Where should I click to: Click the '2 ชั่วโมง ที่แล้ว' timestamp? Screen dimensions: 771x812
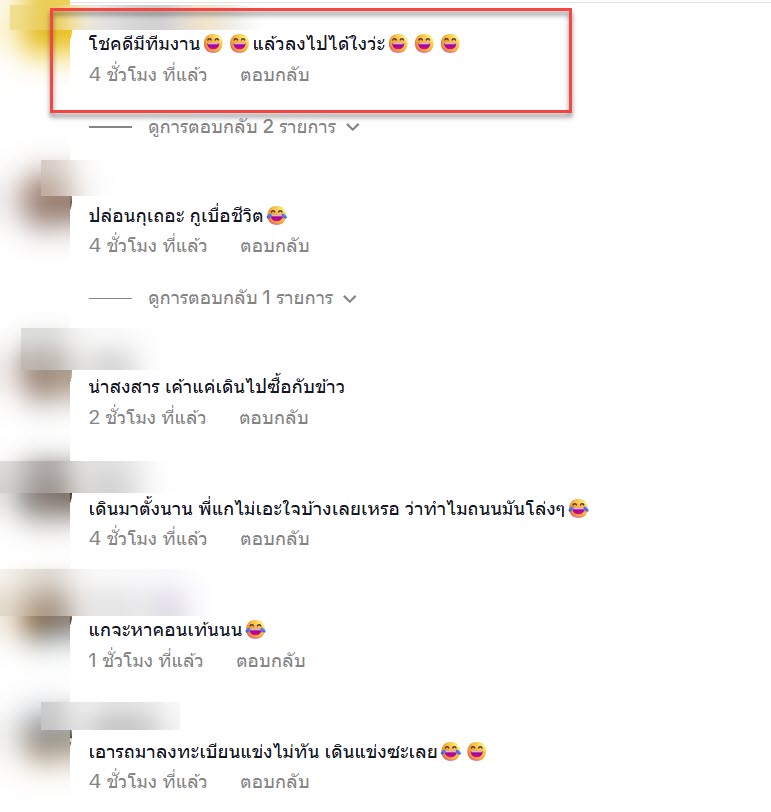coord(148,417)
